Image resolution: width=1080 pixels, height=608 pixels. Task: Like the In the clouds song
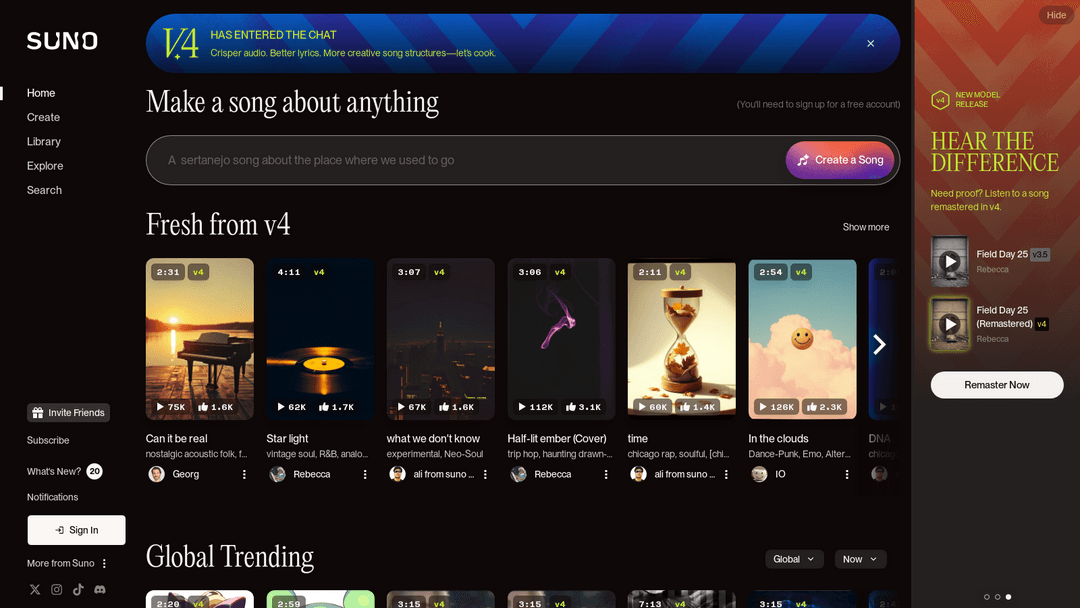tap(824, 407)
